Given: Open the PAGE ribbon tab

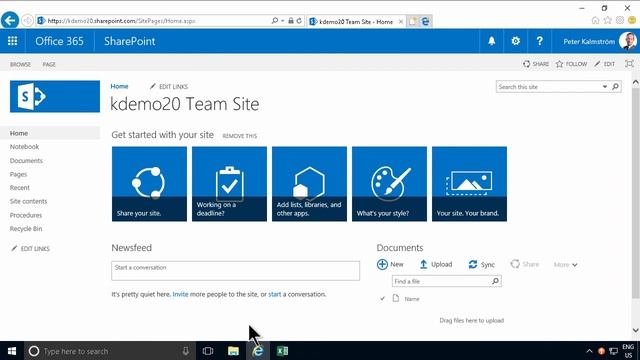Looking at the screenshot, I should pyautogui.click(x=49, y=64).
